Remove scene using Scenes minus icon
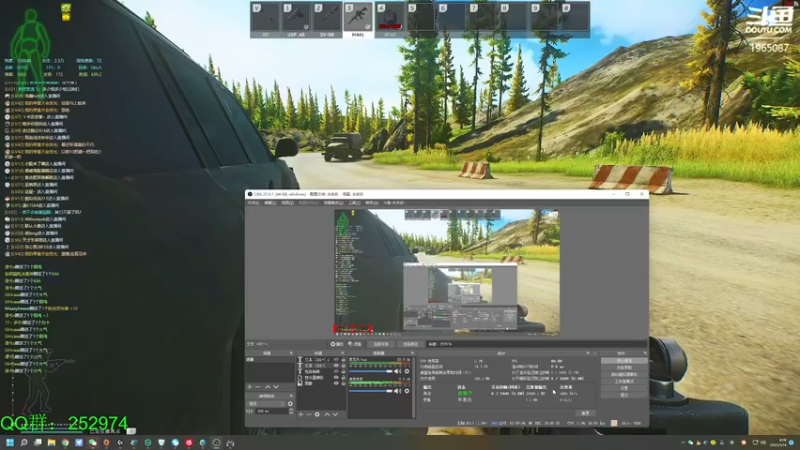800x450 pixels. (258, 387)
